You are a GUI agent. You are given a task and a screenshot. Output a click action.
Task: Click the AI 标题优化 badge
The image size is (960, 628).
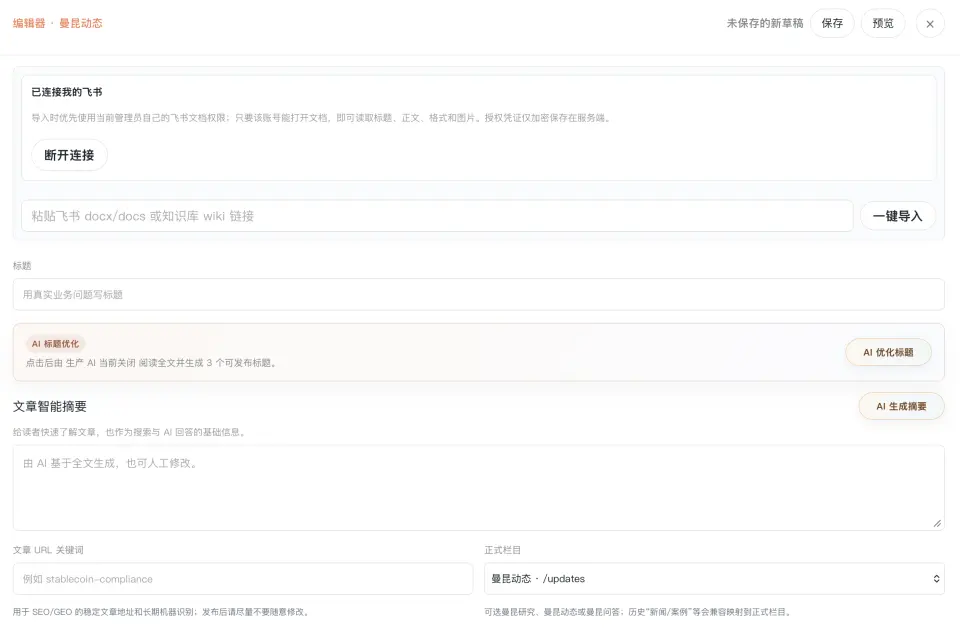tap(55, 344)
